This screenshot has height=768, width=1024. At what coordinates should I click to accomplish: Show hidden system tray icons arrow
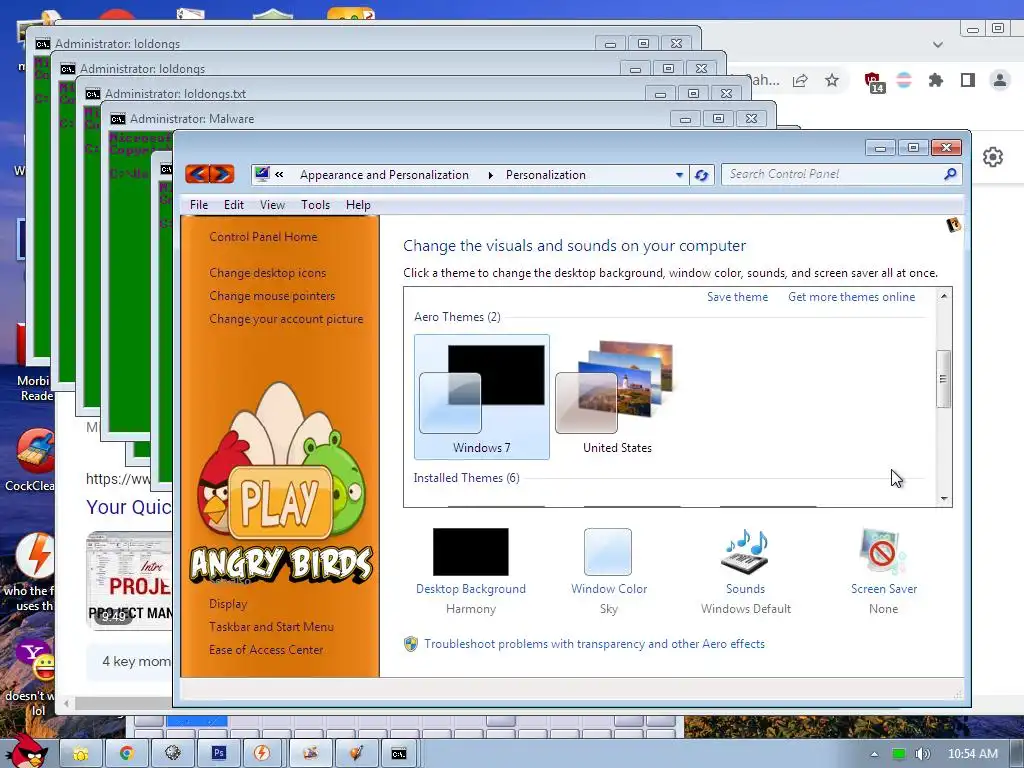(x=874, y=754)
